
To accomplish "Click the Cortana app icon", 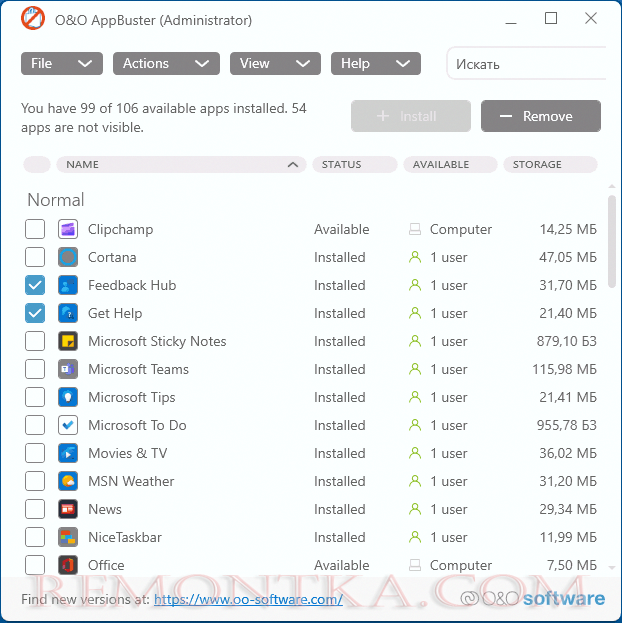I will tap(68, 257).
